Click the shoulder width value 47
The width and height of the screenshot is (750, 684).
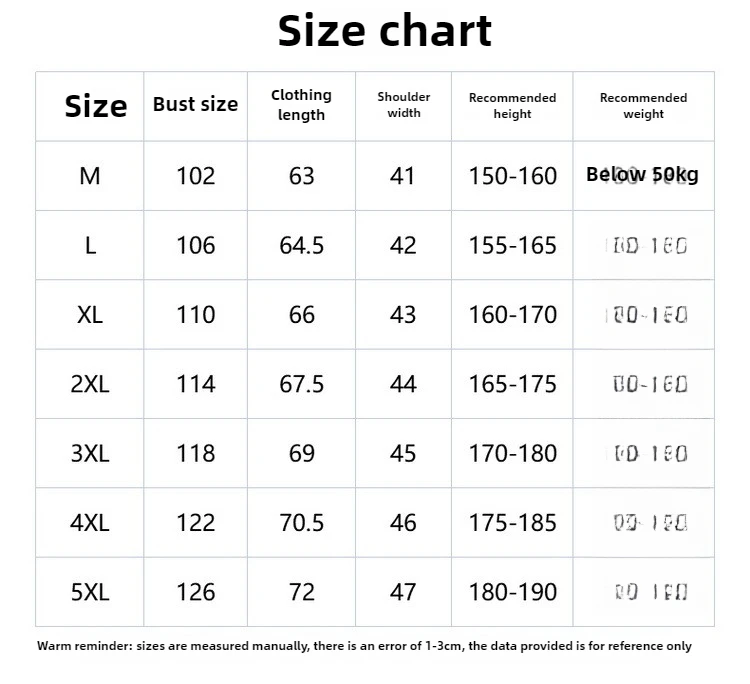403,592
